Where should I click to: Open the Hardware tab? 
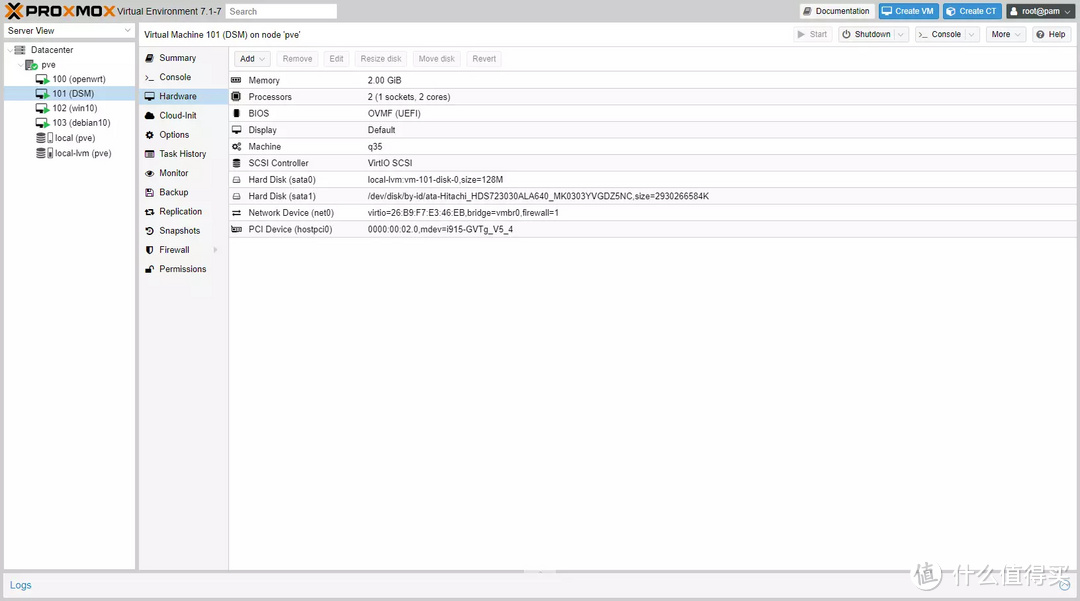(x=183, y=96)
